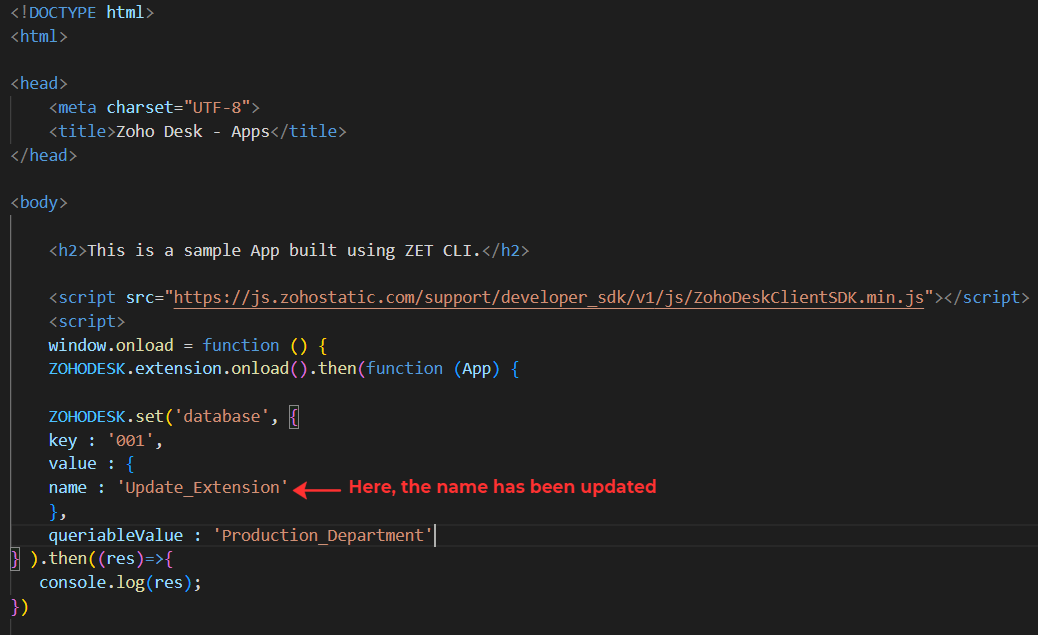Click the 'Production_Department' string value

[x=323, y=536]
